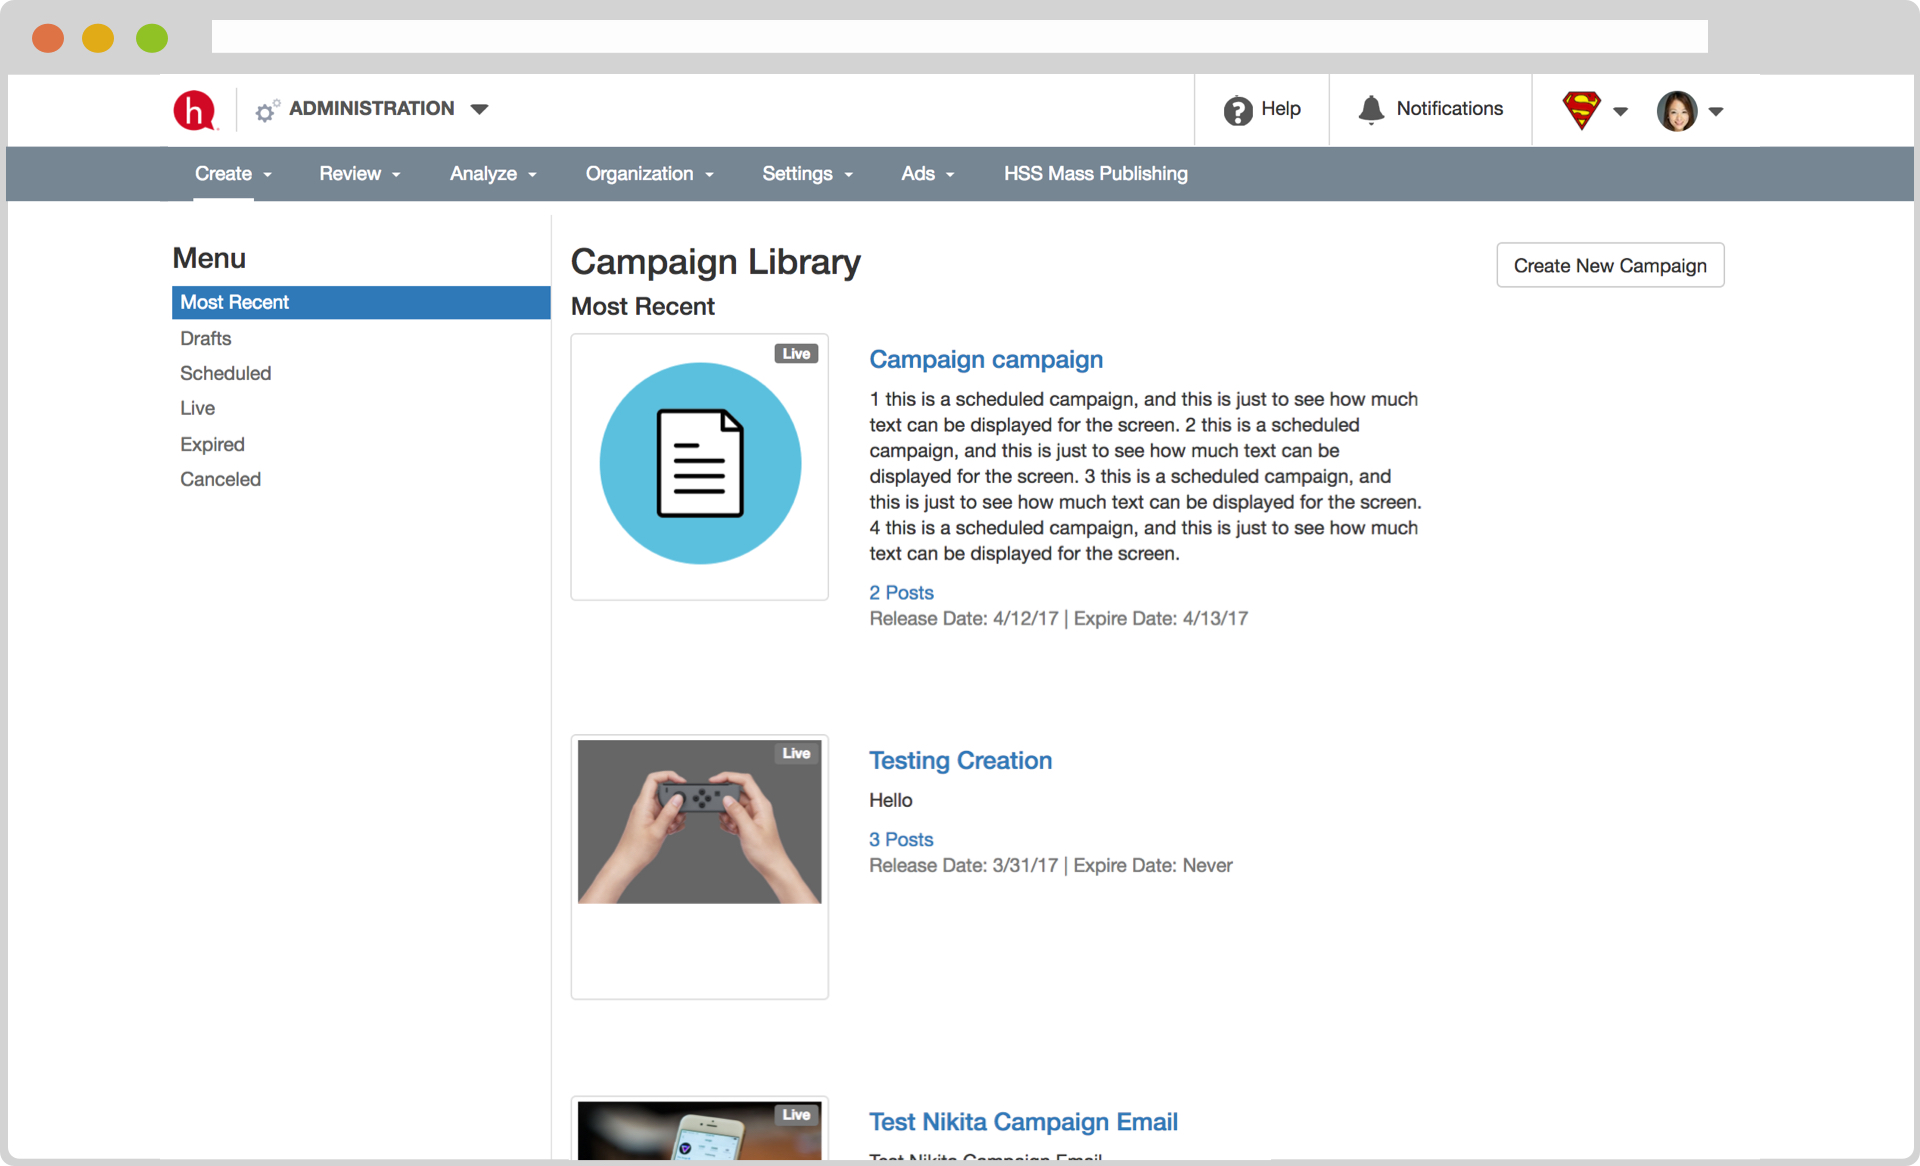Click the green maximize window button
1920x1166 pixels.
click(x=152, y=38)
